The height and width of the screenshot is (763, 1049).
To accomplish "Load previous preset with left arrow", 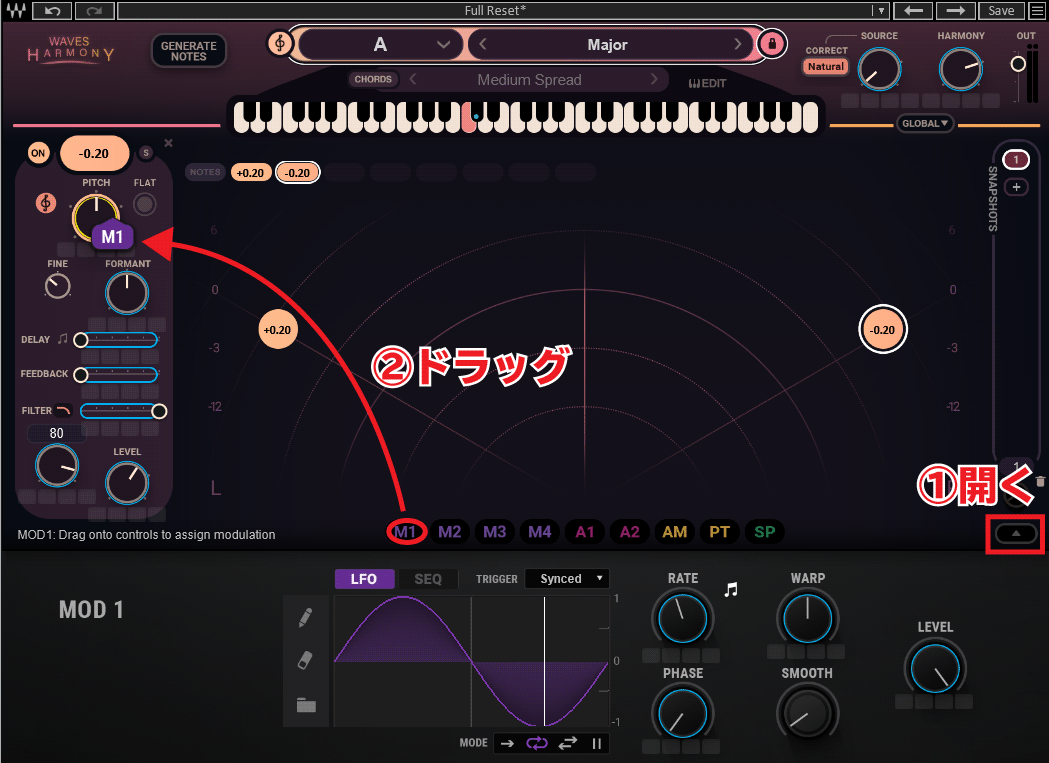I will tap(913, 11).
